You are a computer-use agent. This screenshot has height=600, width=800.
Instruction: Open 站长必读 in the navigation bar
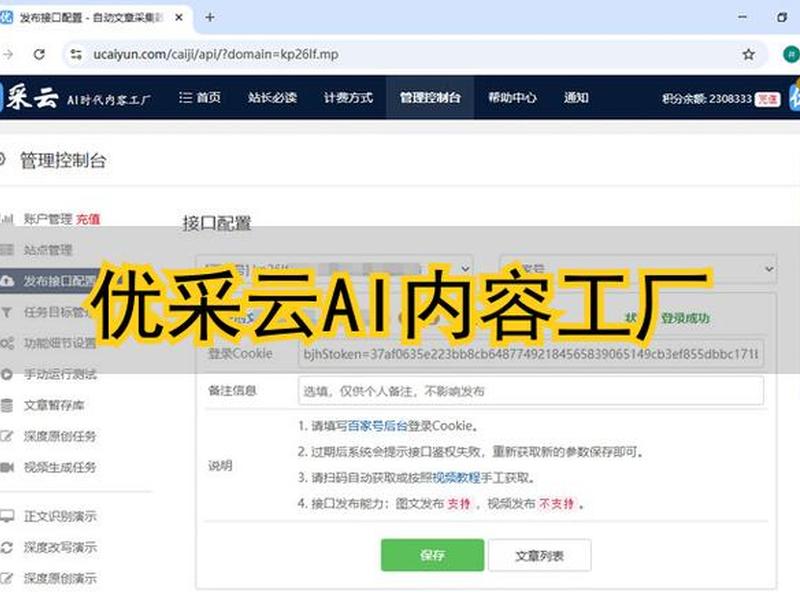tap(272, 97)
